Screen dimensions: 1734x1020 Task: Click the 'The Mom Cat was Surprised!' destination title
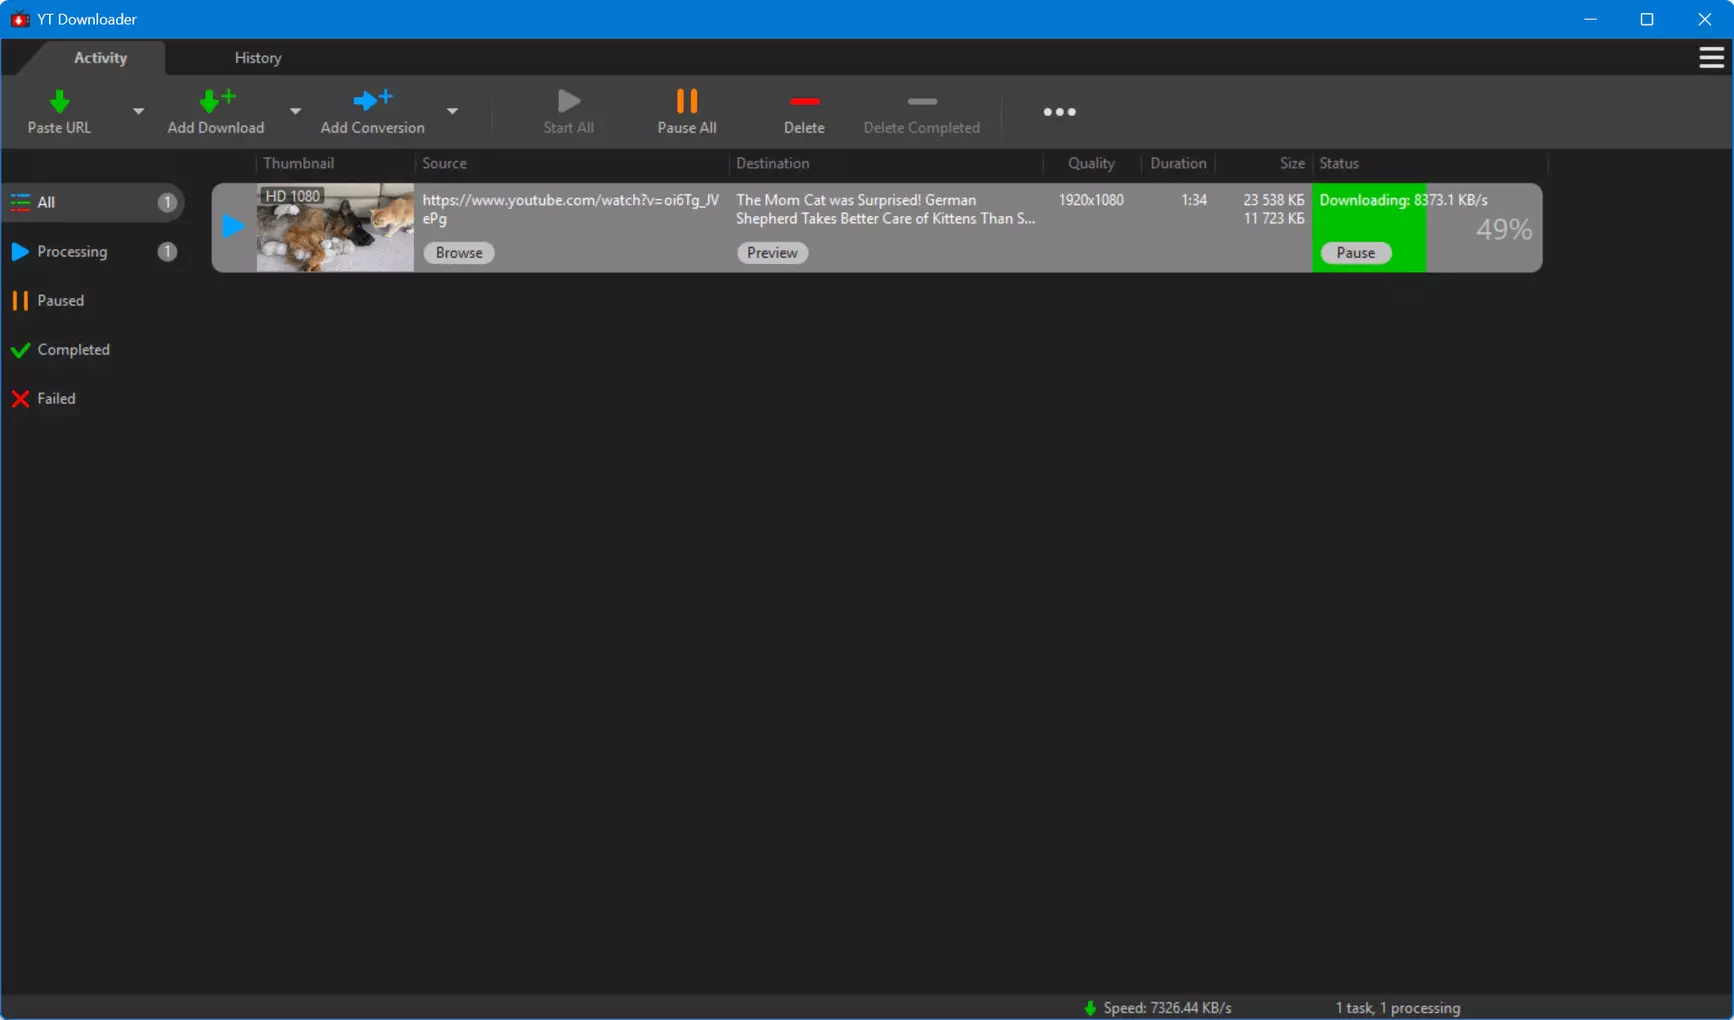click(x=886, y=209)
